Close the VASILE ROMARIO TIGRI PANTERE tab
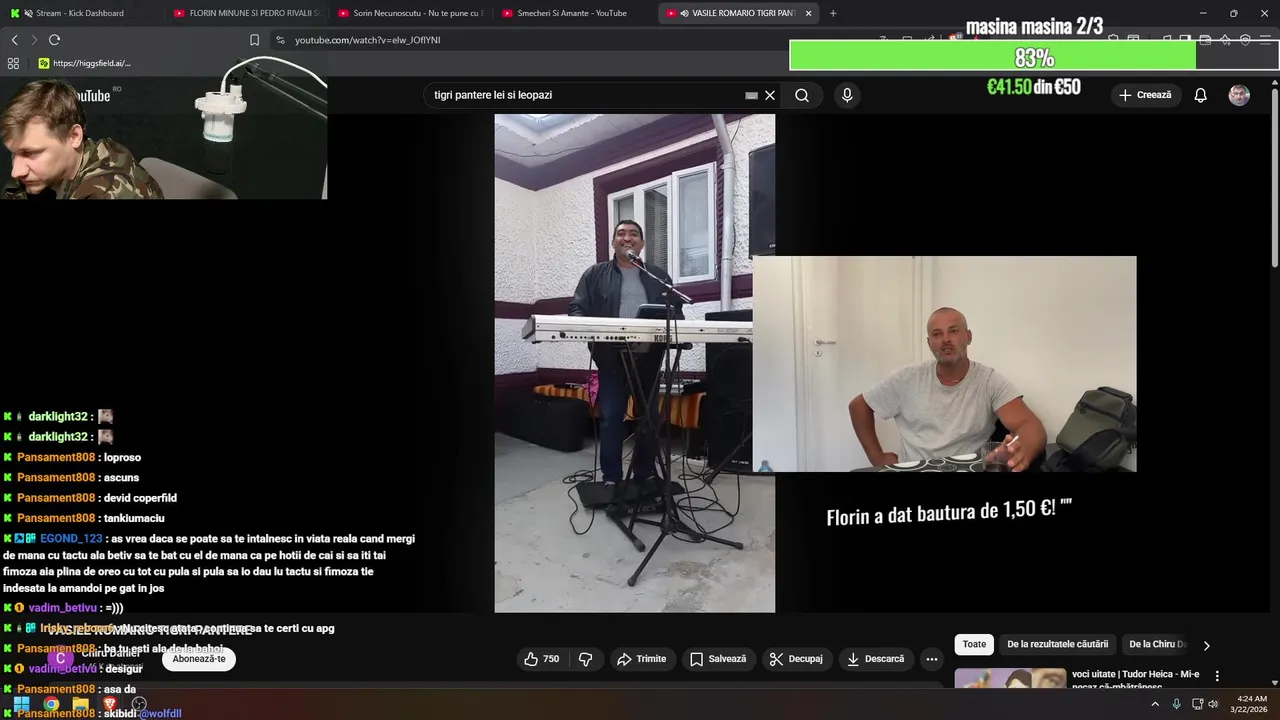The height and width of the screenshot is (720, 1280). pos(808,13)
